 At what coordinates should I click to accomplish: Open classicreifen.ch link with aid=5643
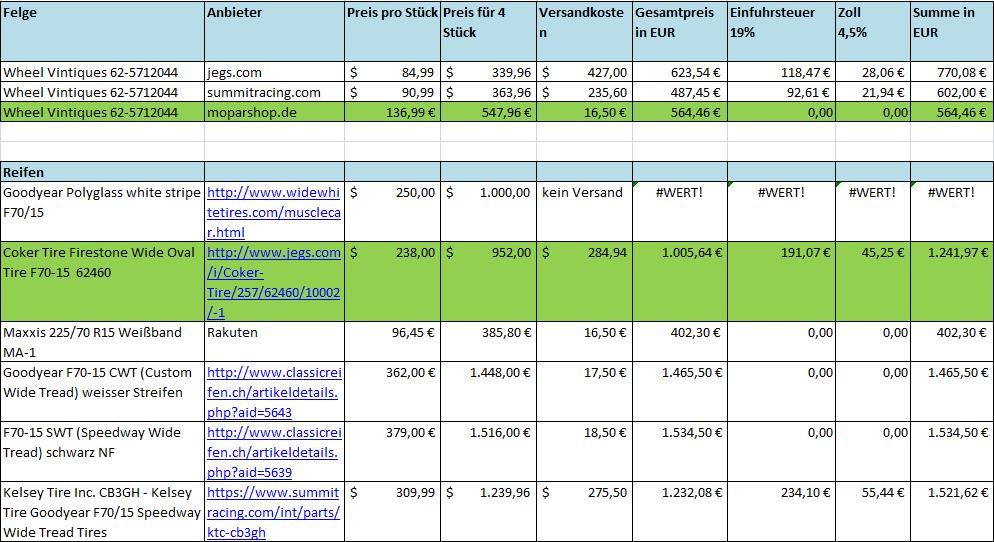tap(274, 392)
